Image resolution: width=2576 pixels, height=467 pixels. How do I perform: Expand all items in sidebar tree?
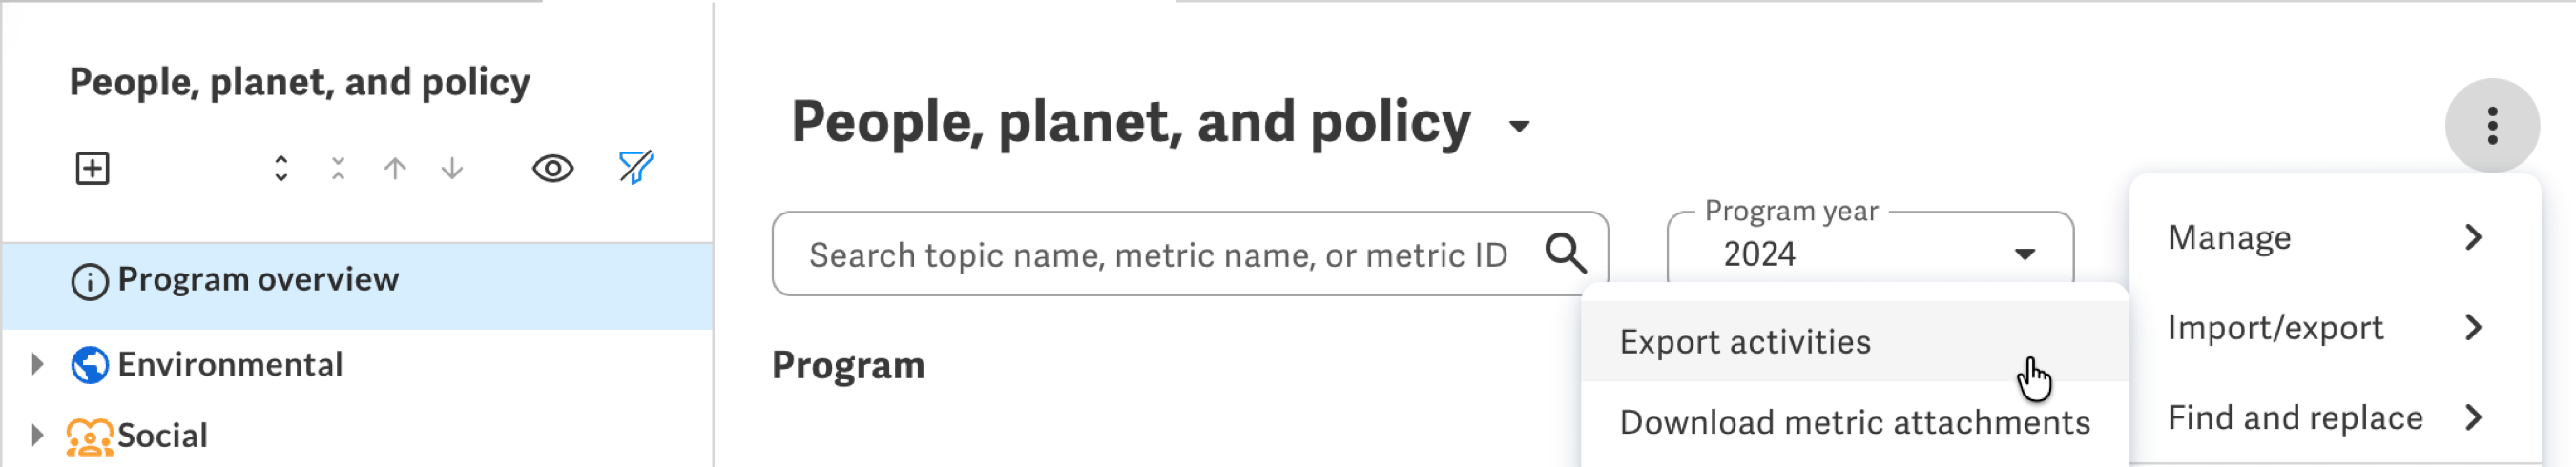coord(281,168)
